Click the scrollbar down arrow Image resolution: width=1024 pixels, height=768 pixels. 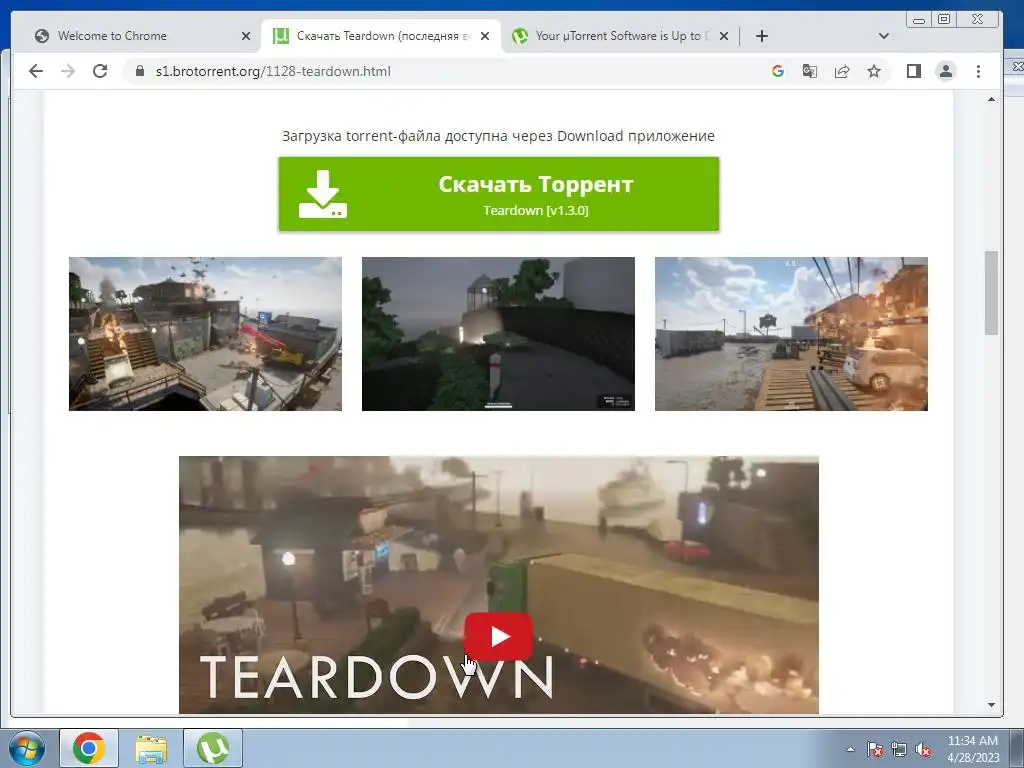[991, 705]
